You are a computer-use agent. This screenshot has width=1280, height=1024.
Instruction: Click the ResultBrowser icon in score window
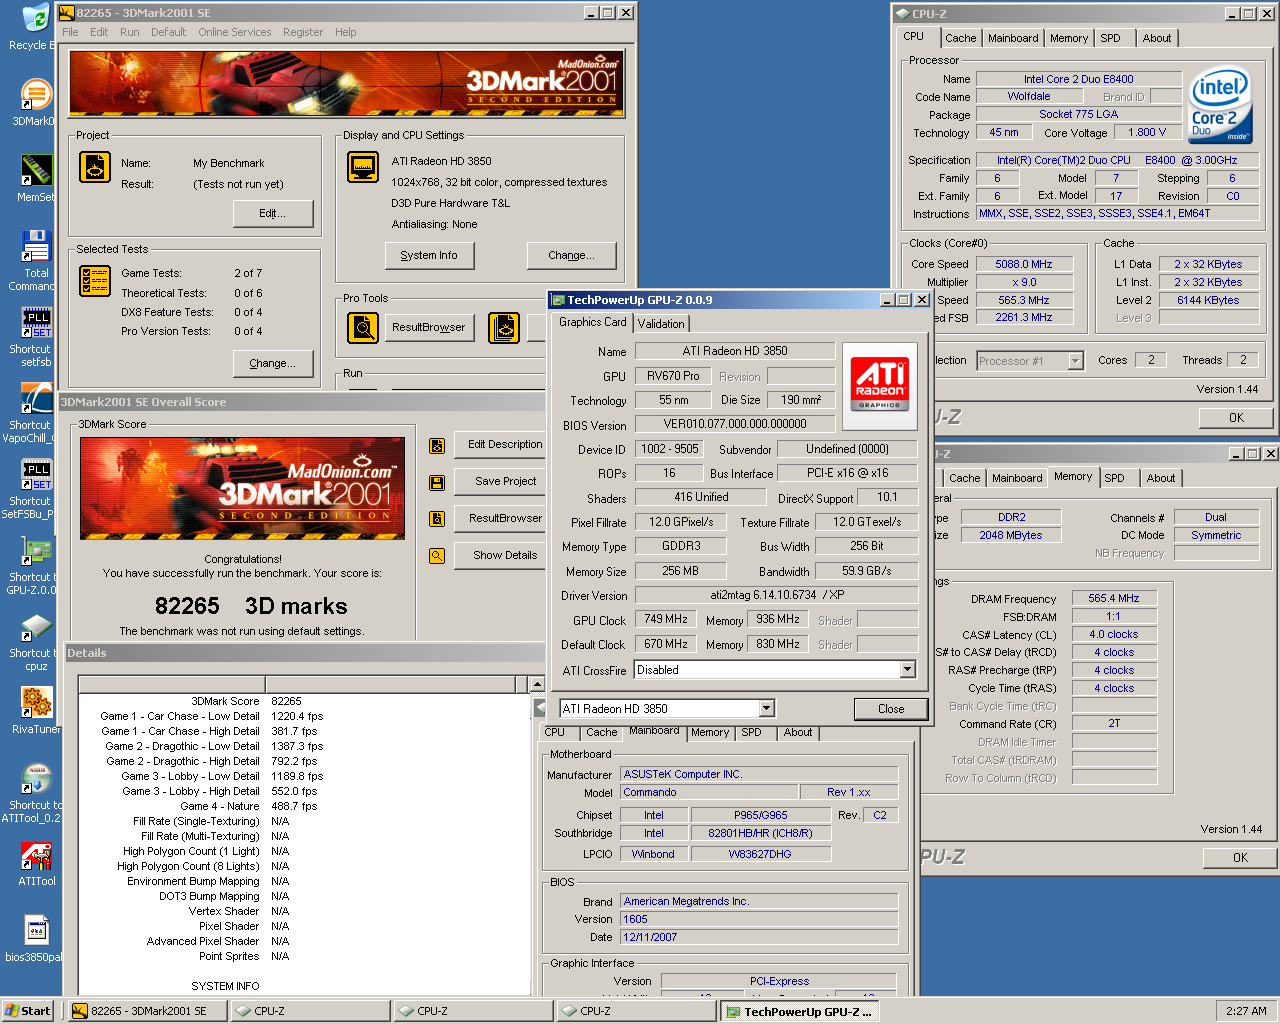tap(437, 519)
